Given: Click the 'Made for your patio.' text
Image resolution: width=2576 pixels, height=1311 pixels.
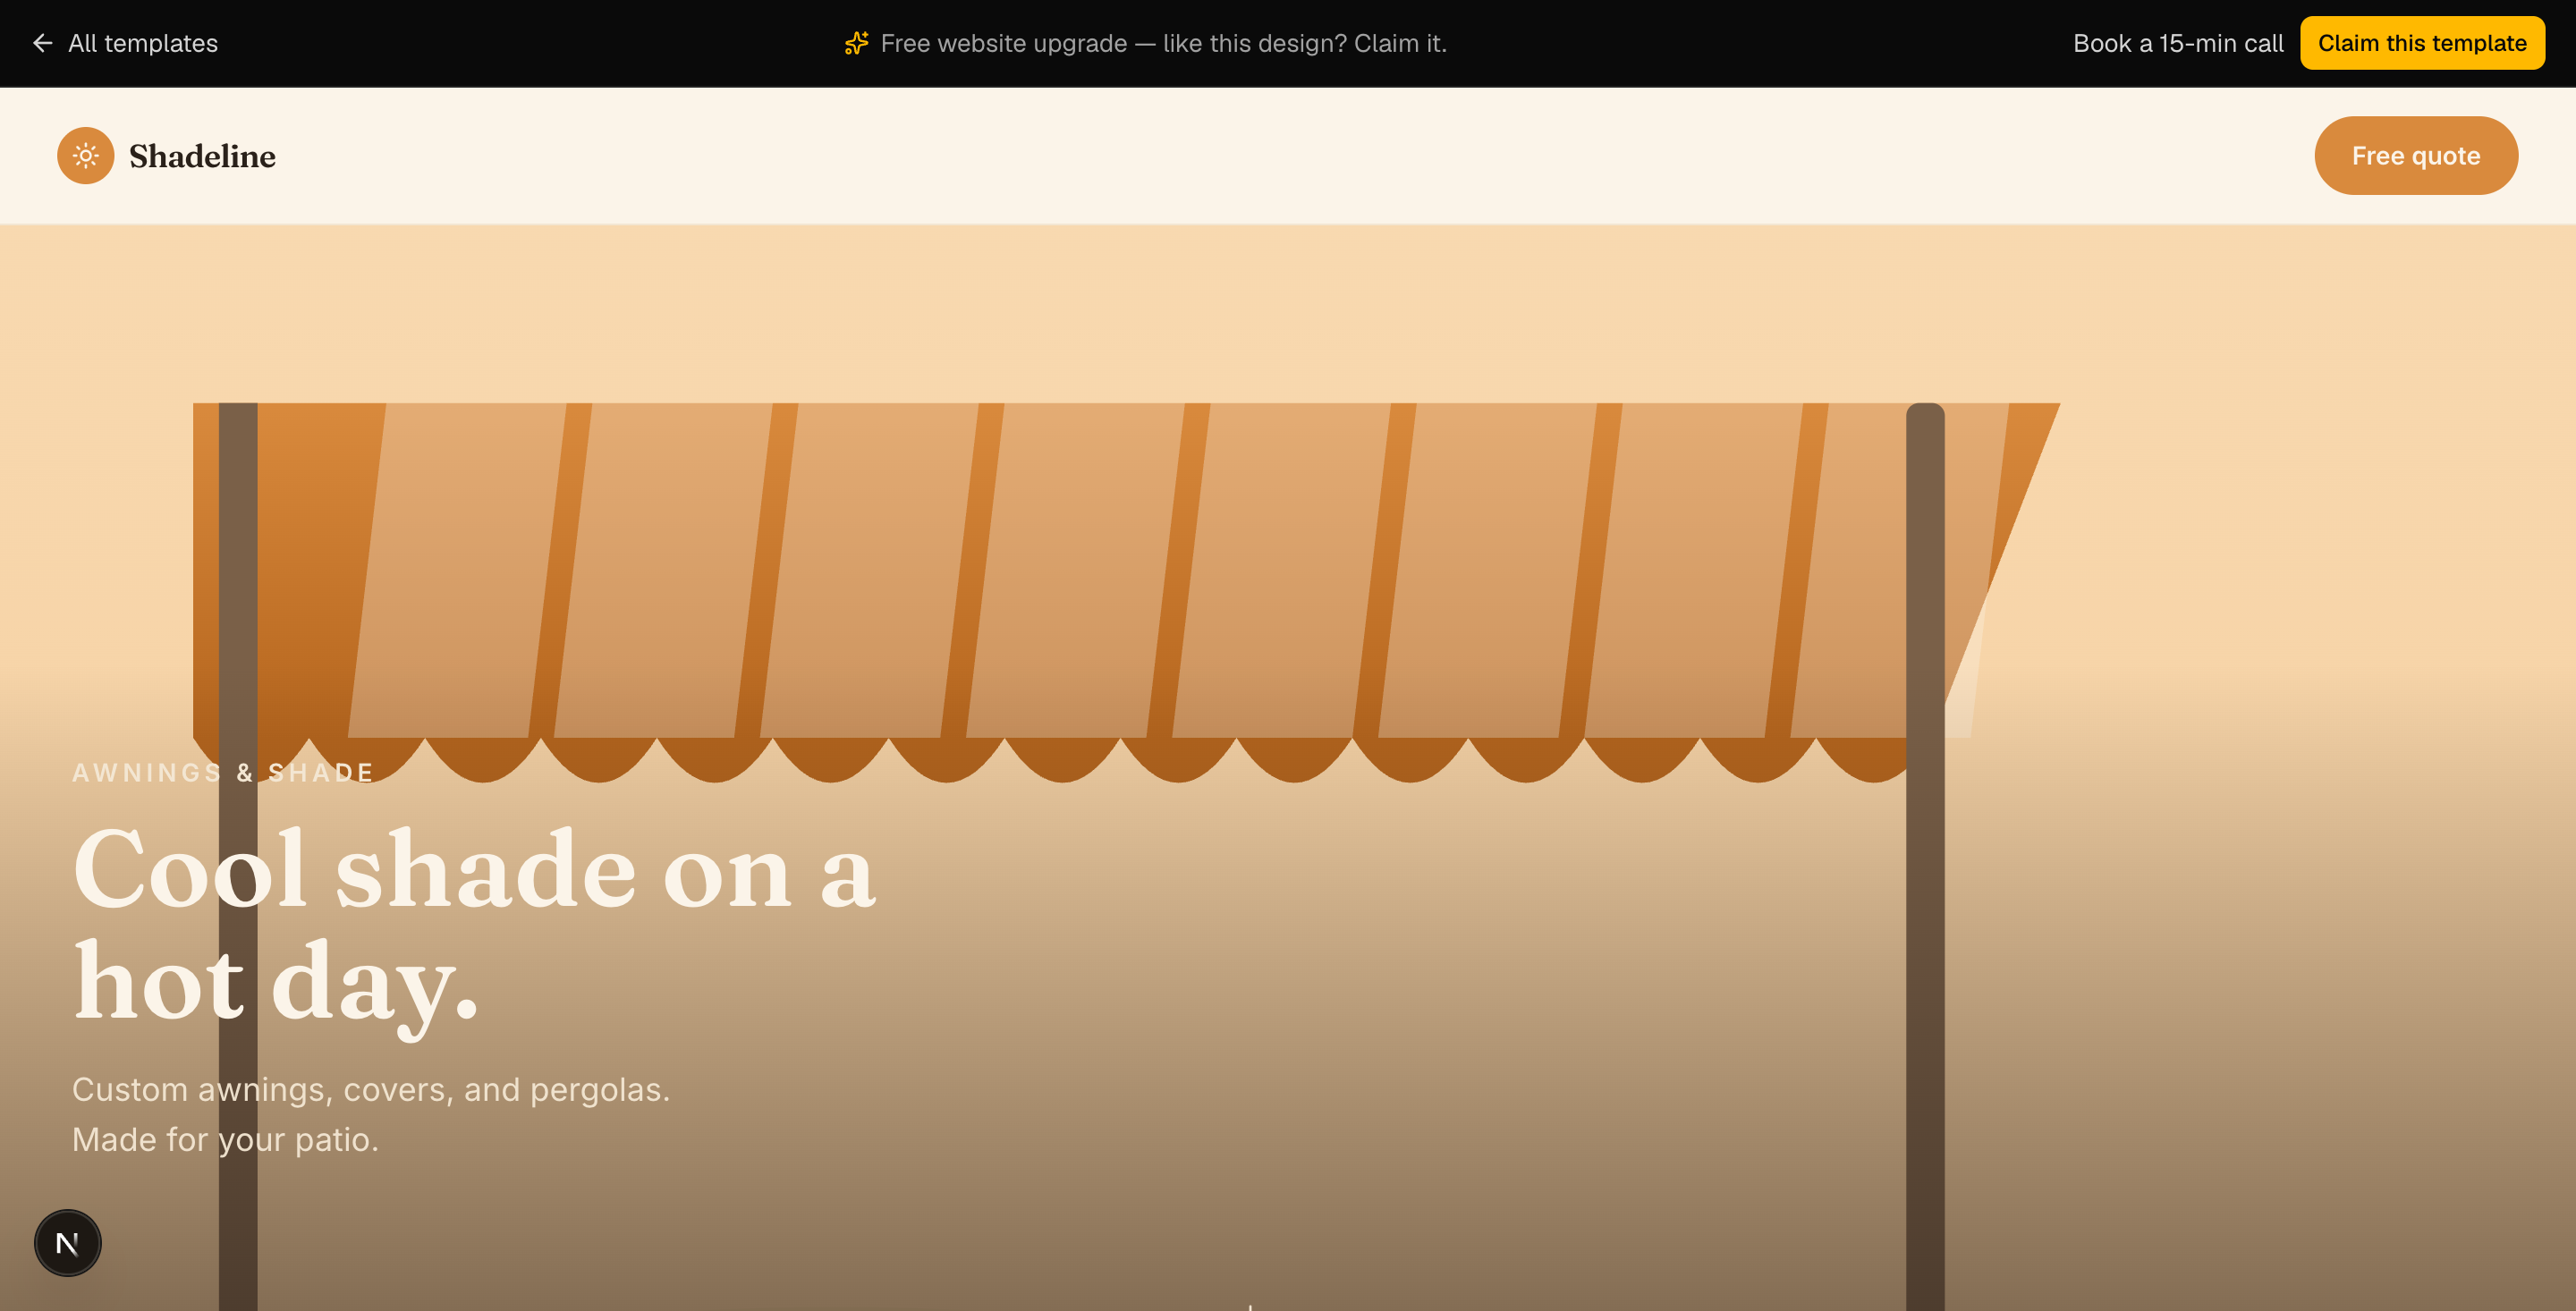Looking at the screenshot, I should pyautogui.click(x=226, y=1139).
